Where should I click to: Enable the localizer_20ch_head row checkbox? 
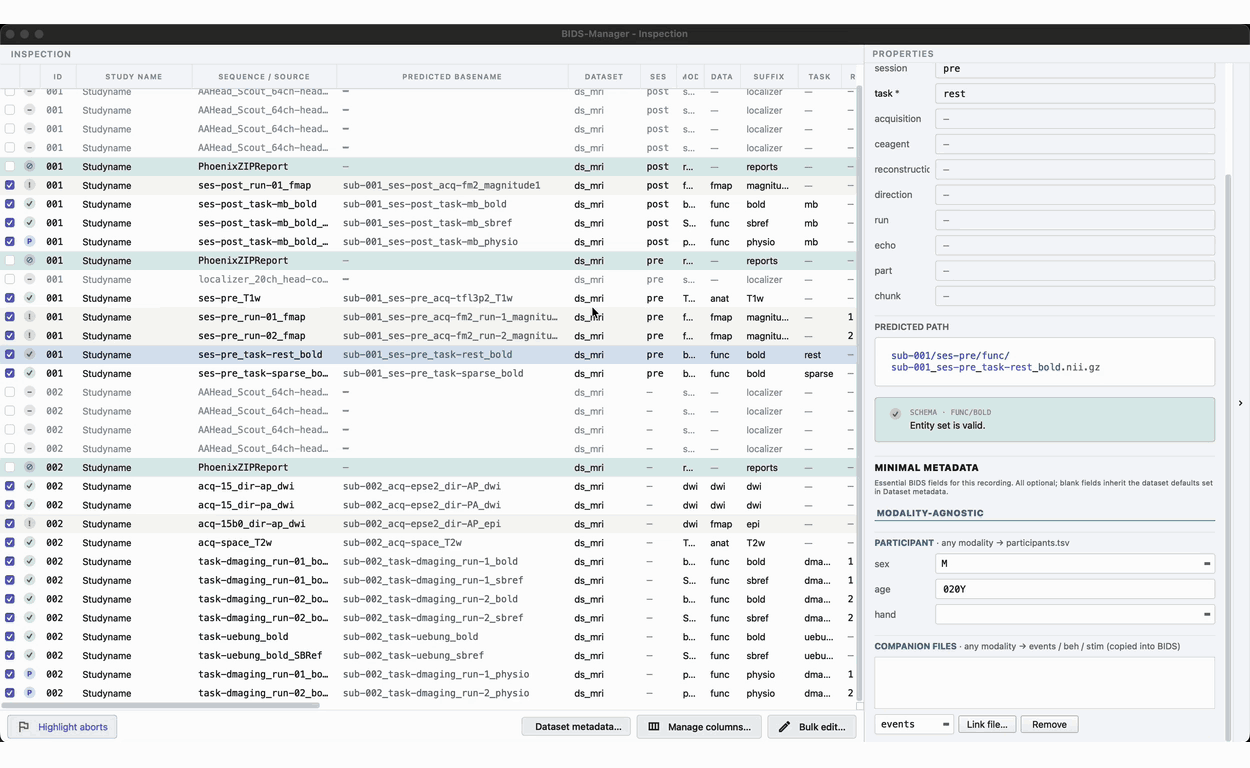click(x=10, y=279)
